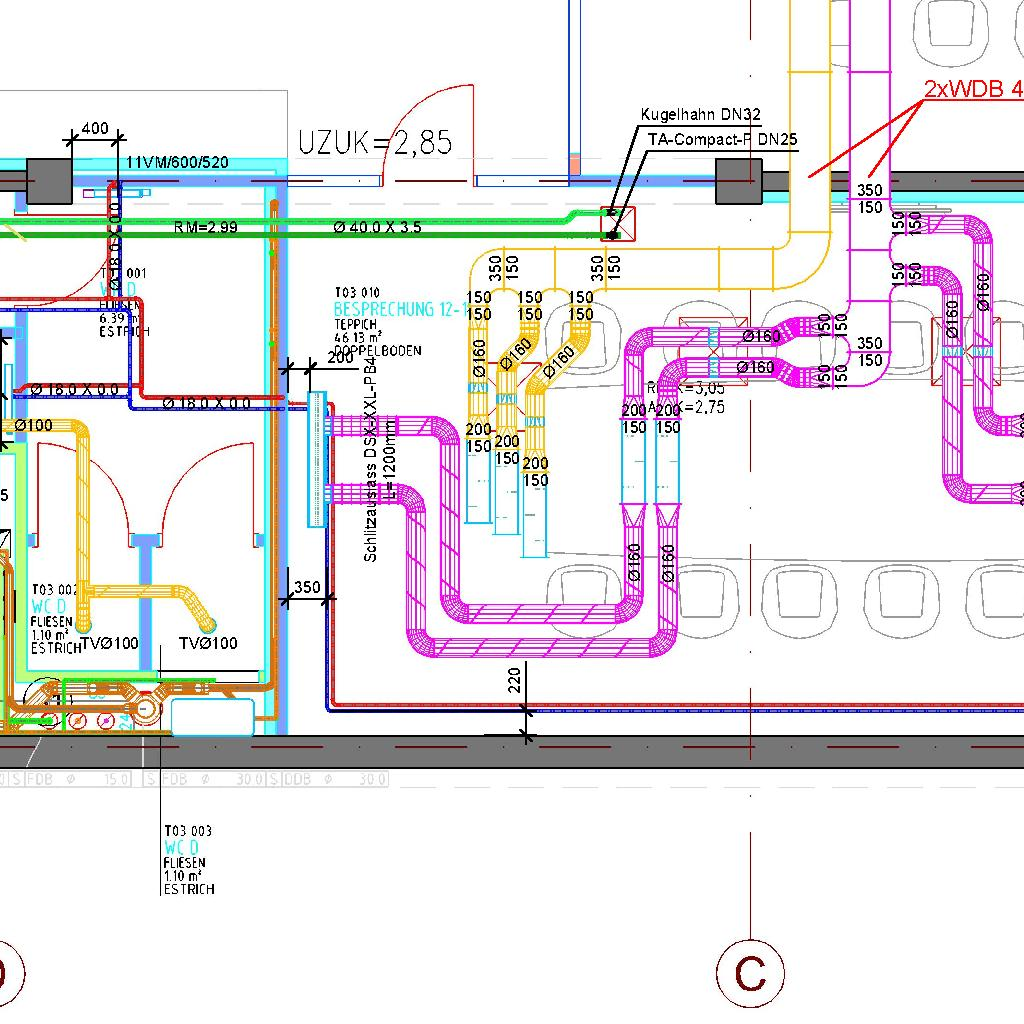Viewport: 1024px width, 1024px height.
Task: Click the Kugelhahn DN32 label
Action: click(701, 115)
